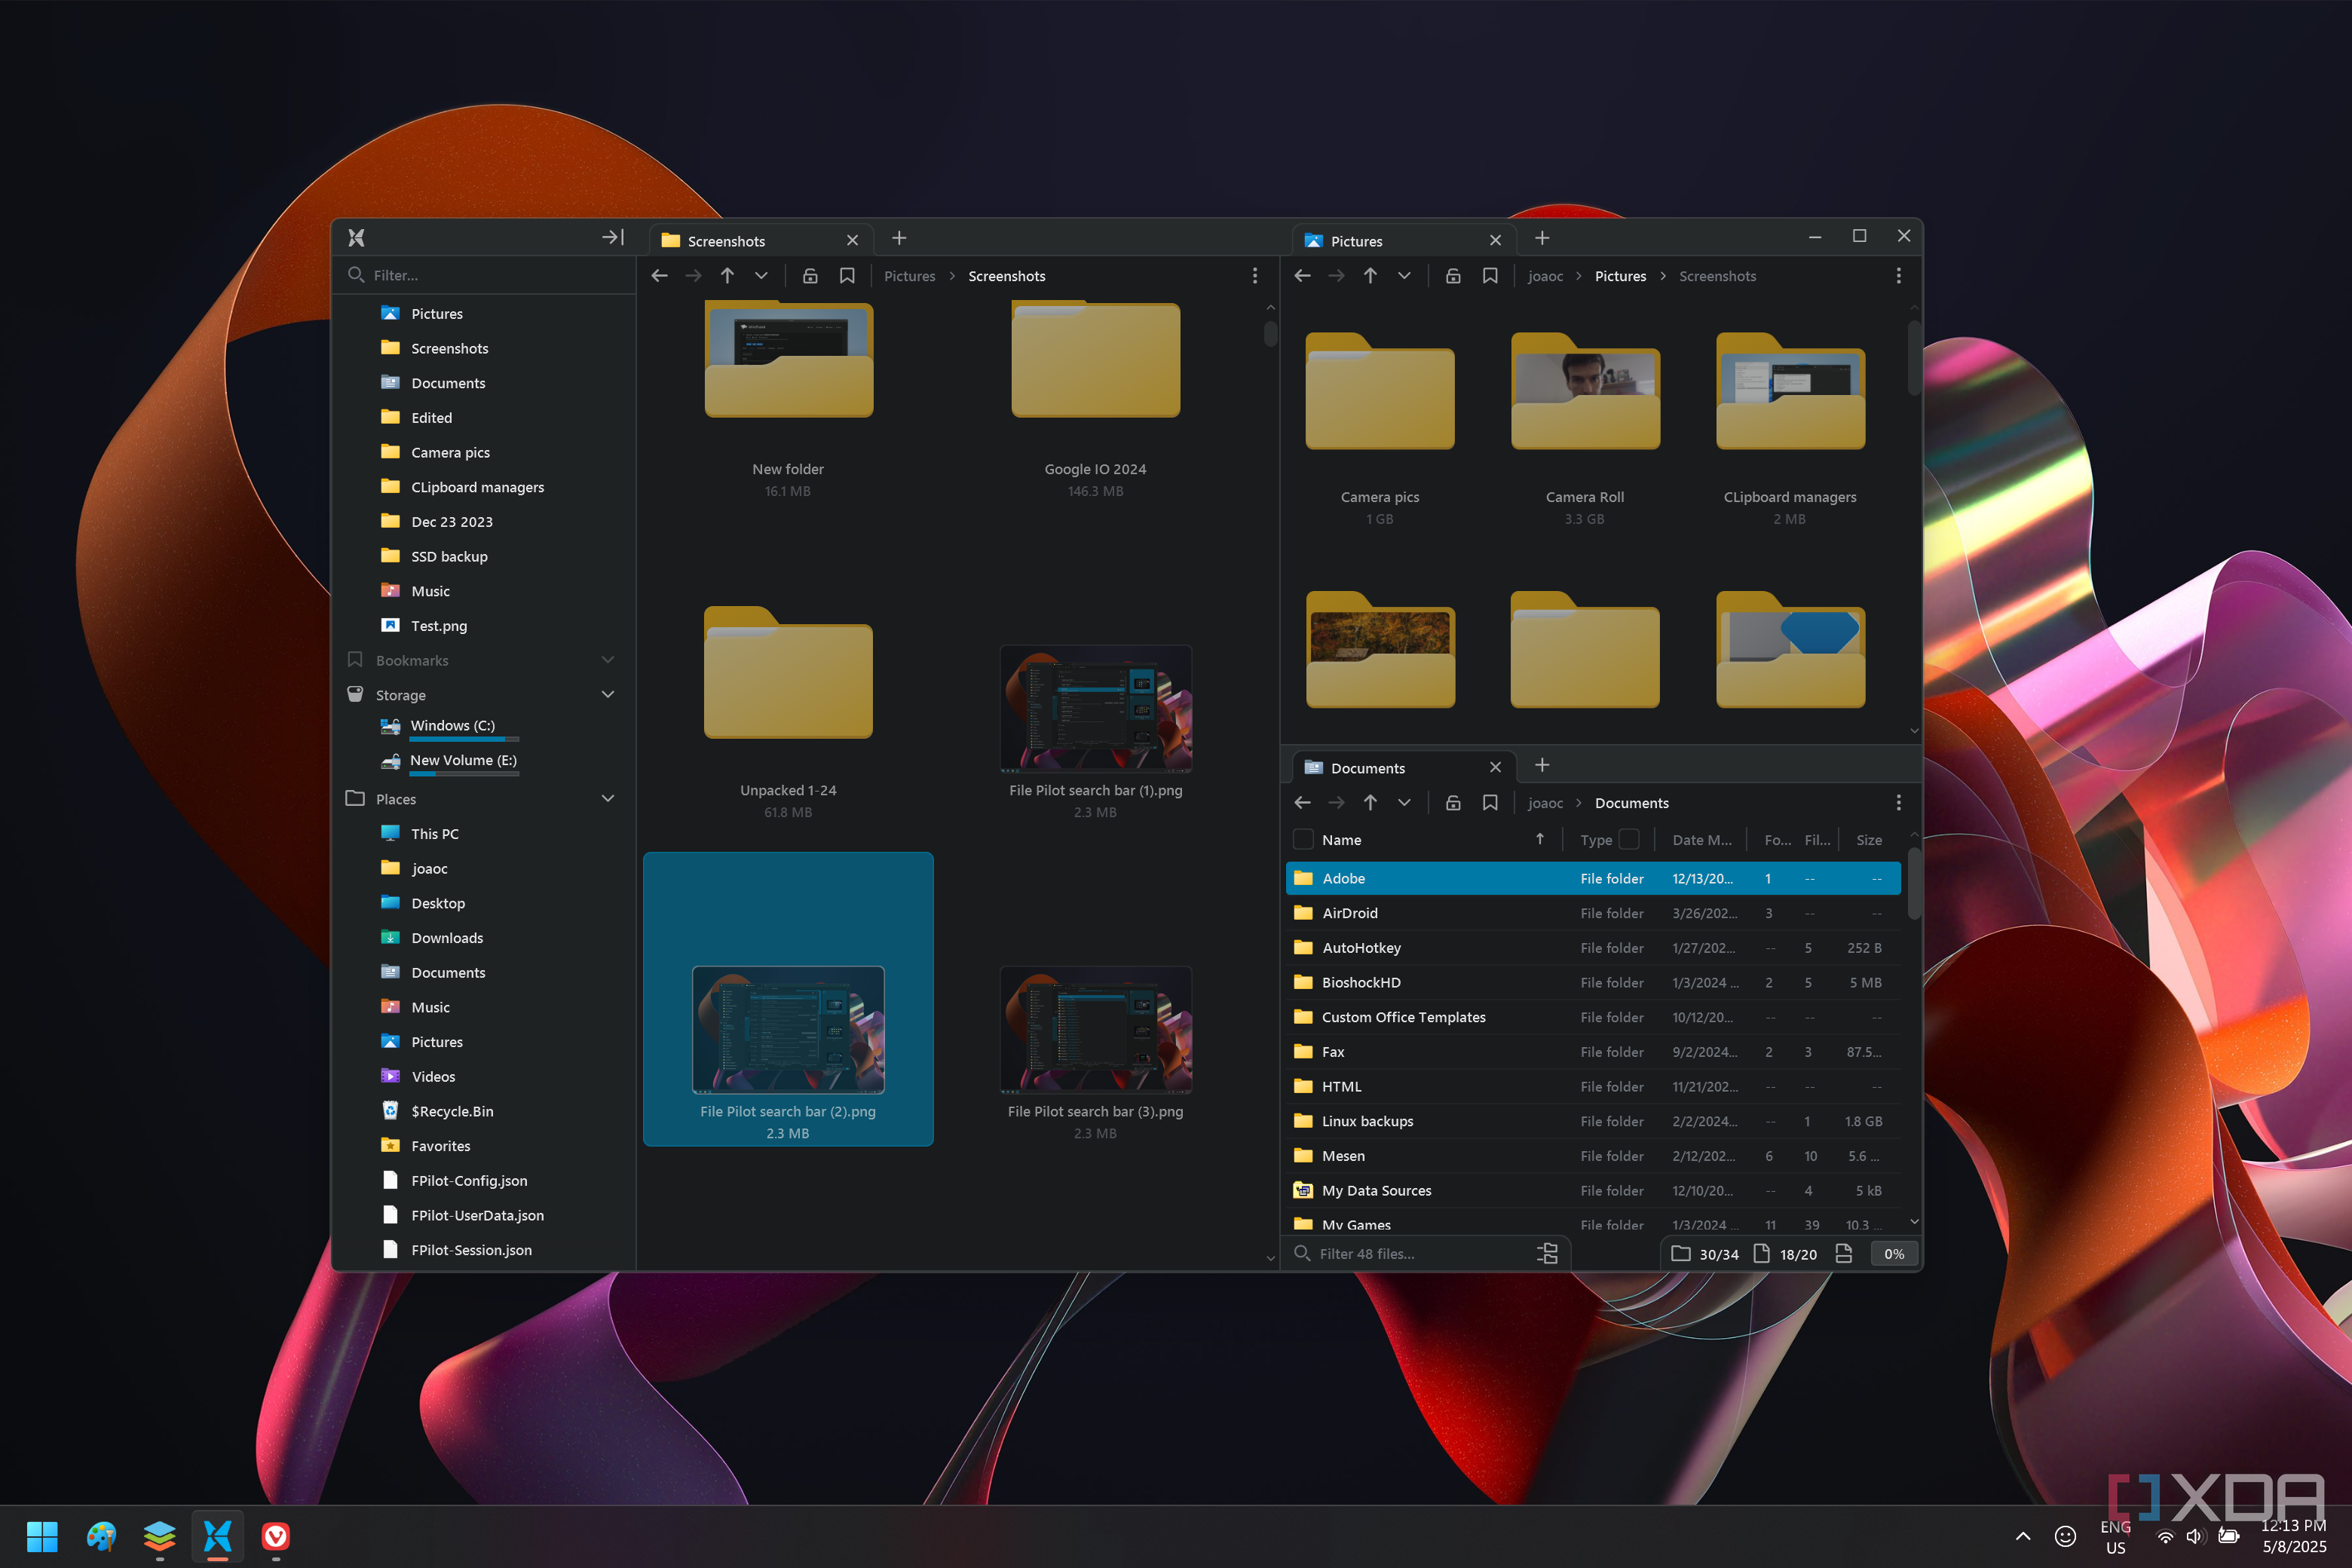Tick the select-all checkbox next to Name
2352x1568 pixels.
[x=1303, y=839]
